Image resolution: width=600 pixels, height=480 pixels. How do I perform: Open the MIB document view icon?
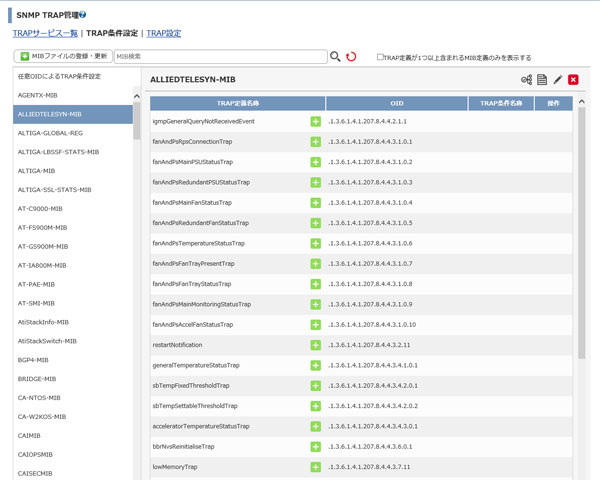click(x=542, y=80)
